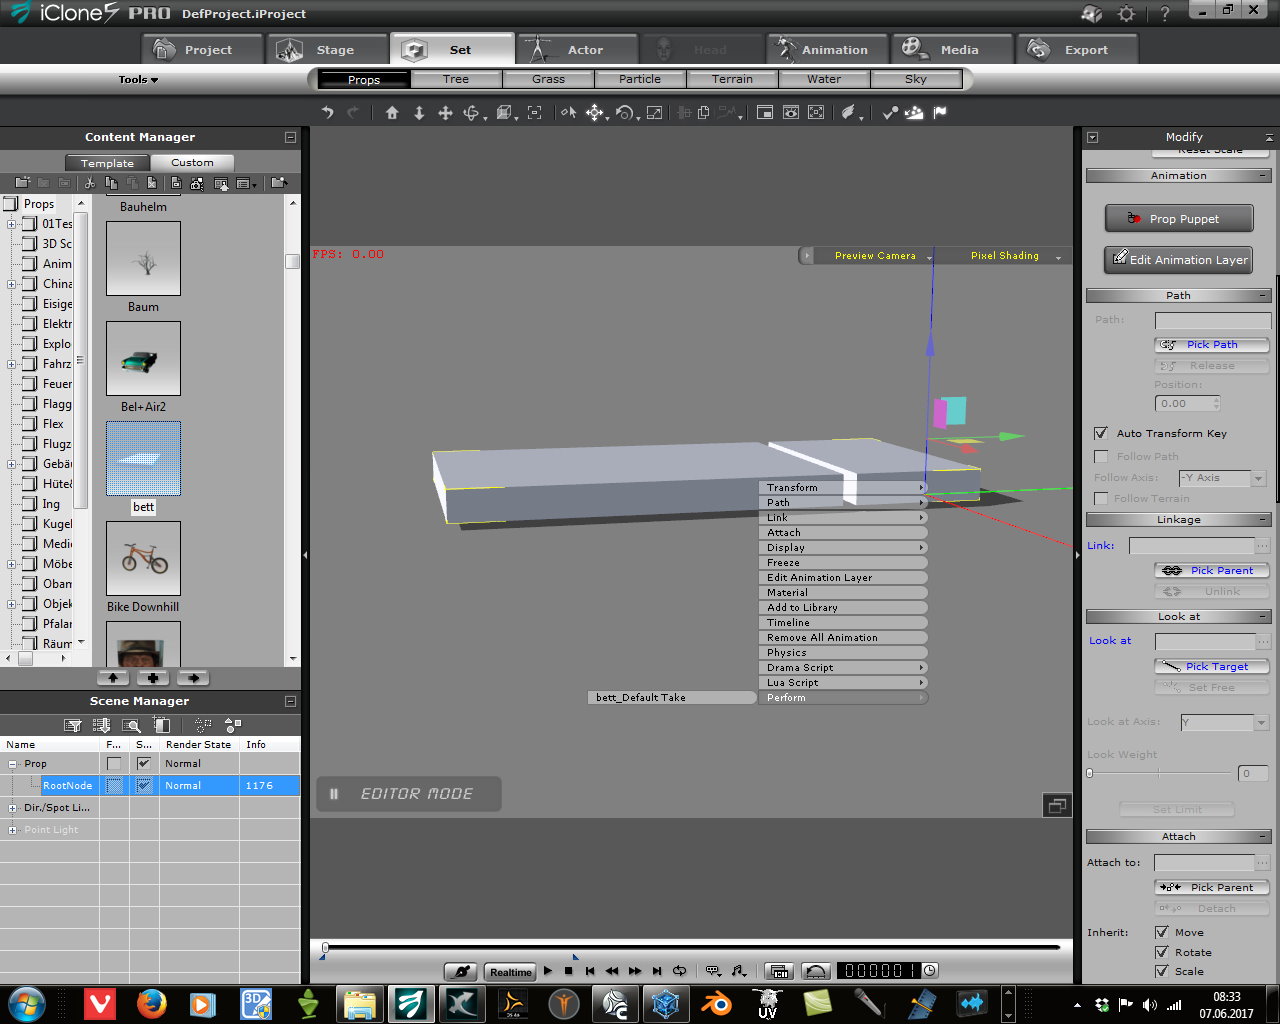Image resolution: width=1280 pixels, height=1024 pixels.
Task: Click the find file folder icon
Action: point(279,183)
